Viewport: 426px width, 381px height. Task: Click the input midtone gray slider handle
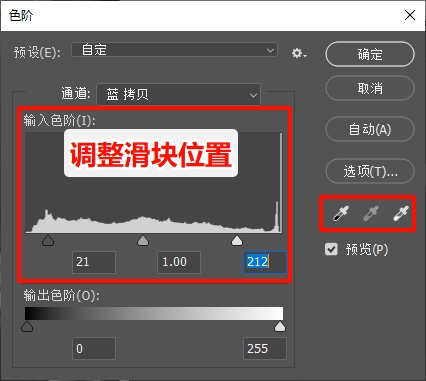coord(143,240)
